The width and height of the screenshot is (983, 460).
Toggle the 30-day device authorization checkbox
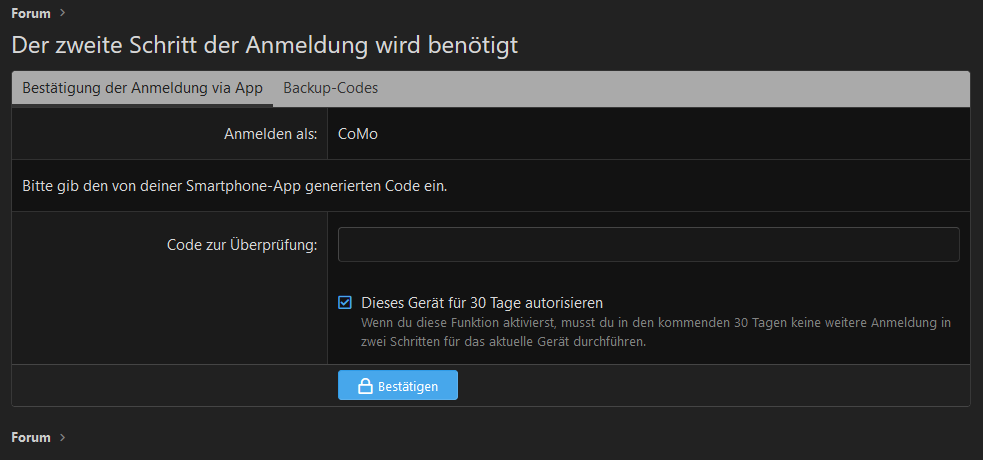coord(345,302)
